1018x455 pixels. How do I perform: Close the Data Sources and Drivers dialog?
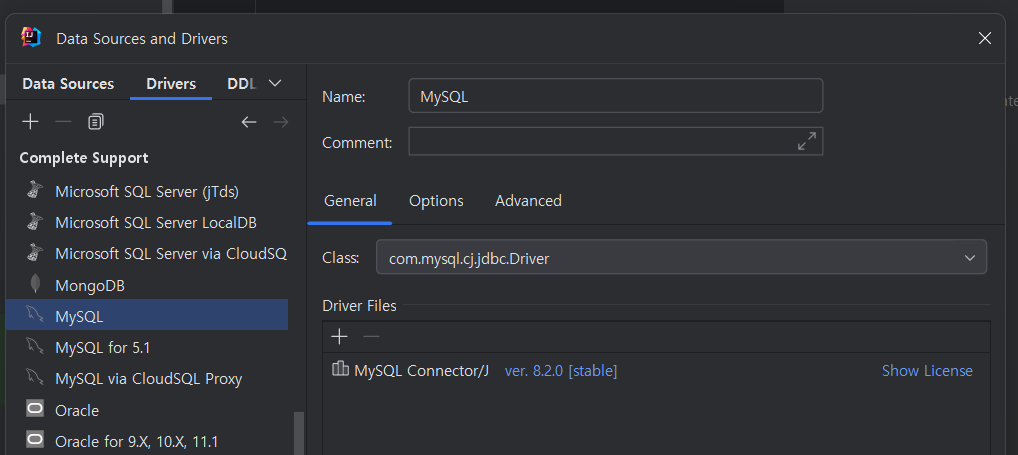pyautogui.click(x=984, y=38)
